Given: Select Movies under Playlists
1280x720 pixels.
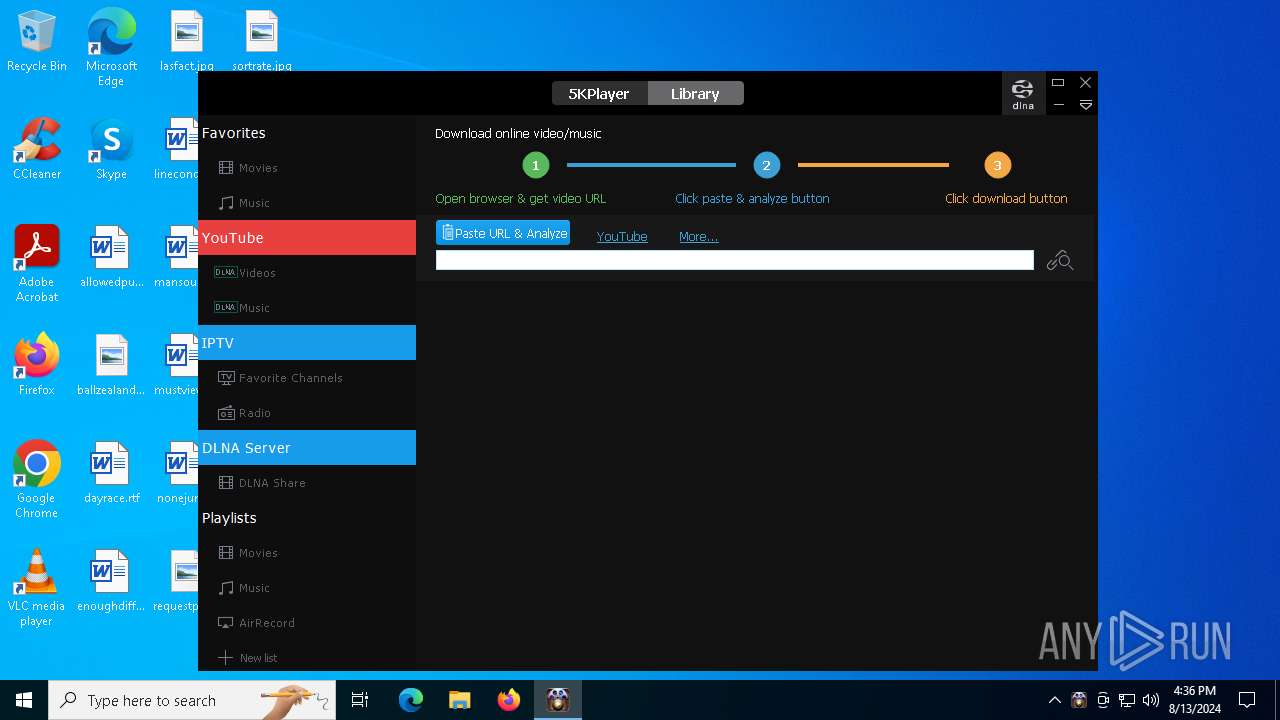Looking at the screenshot, I should [x=307, y=553].
